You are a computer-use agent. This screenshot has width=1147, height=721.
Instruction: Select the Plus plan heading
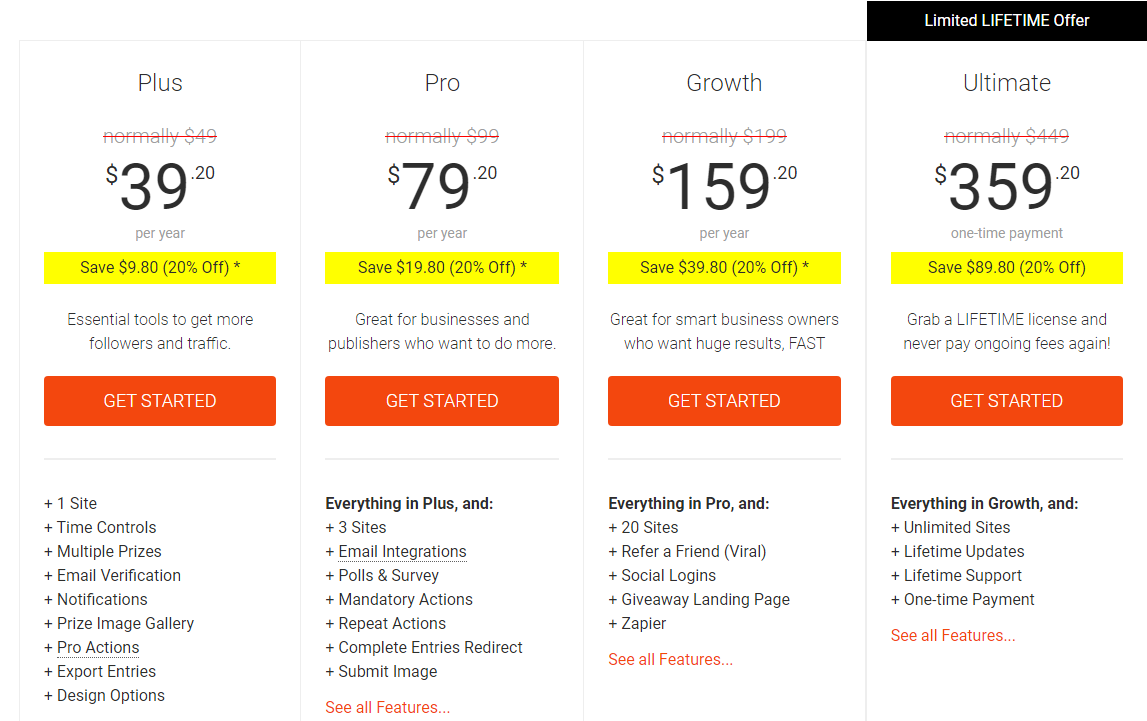(160, 83)
